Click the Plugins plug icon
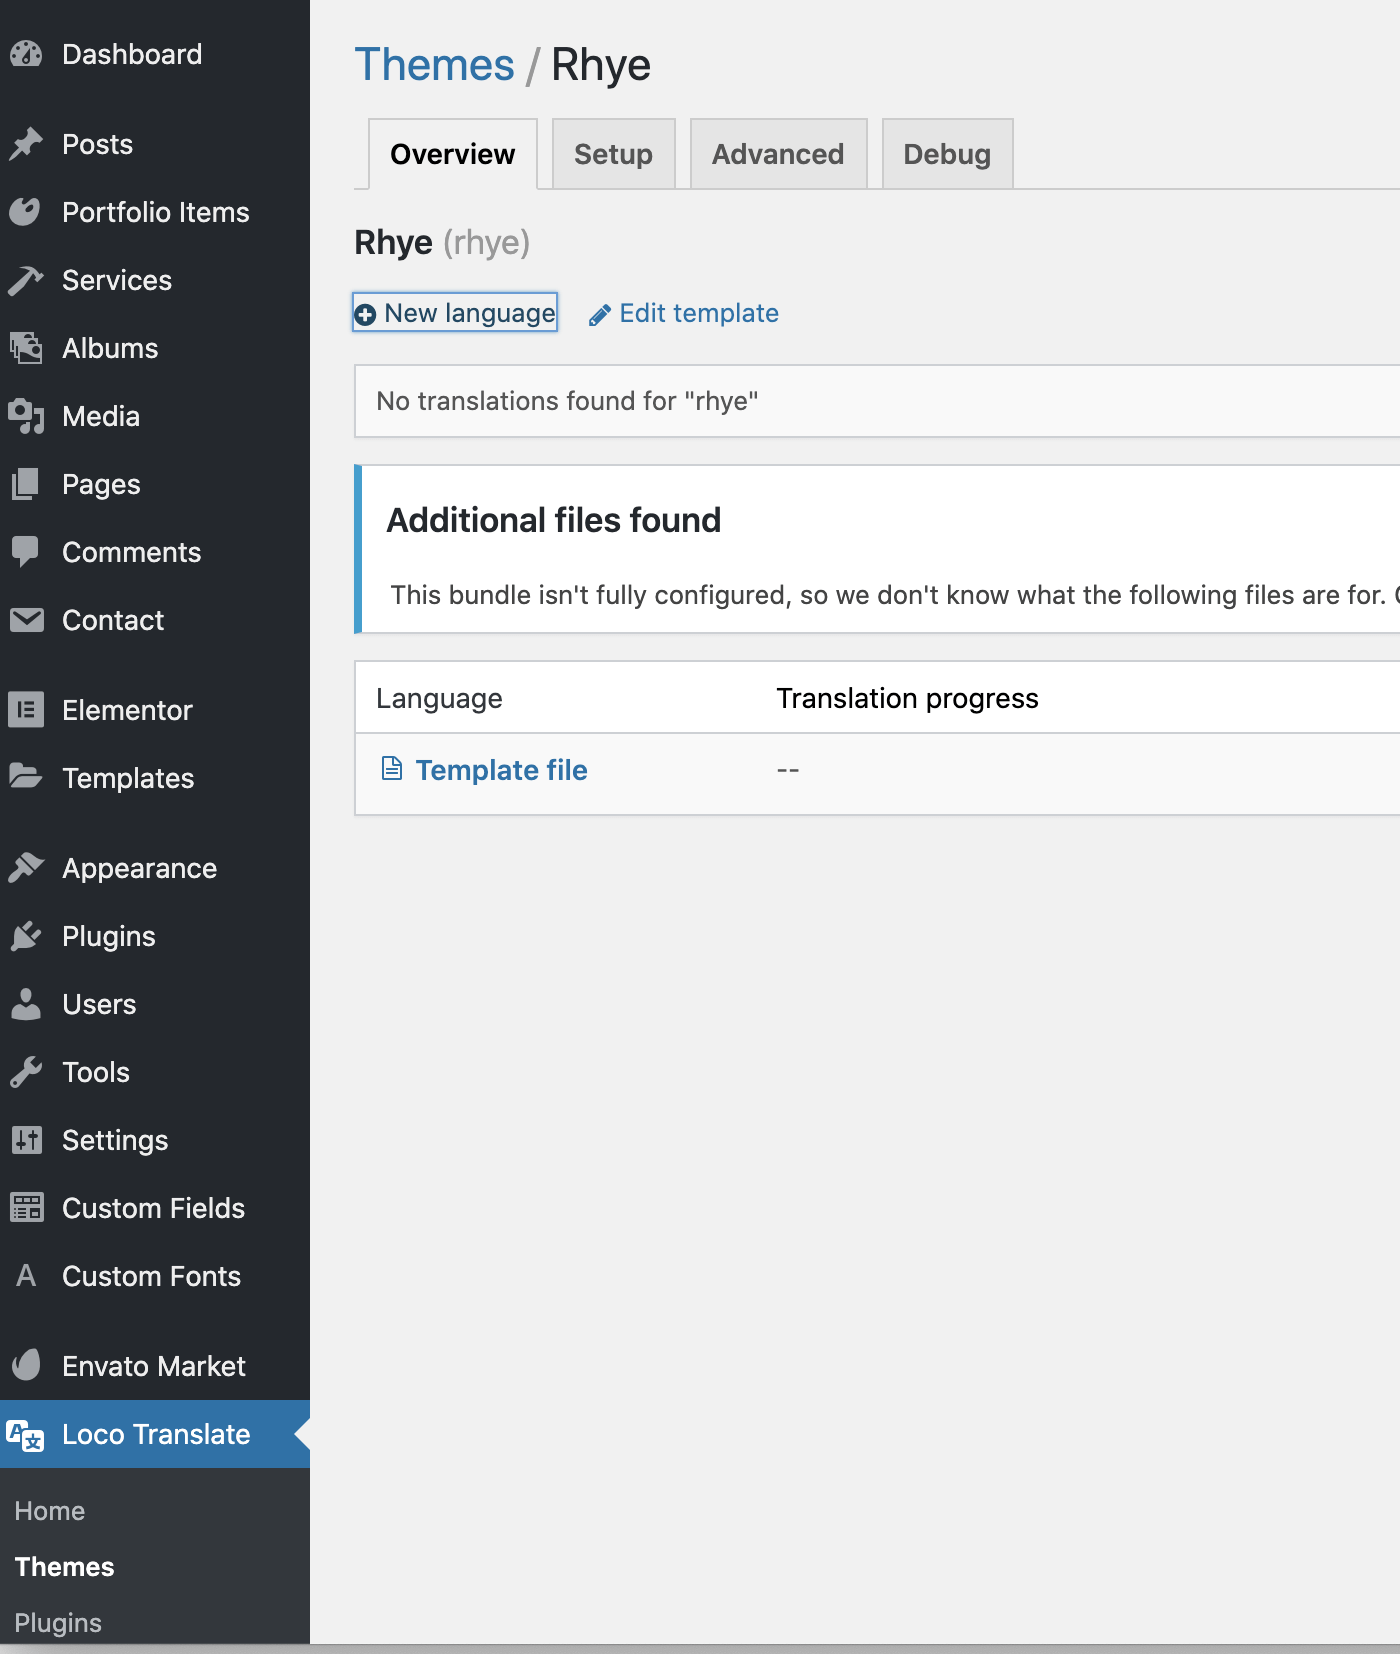 coord(26,936)
